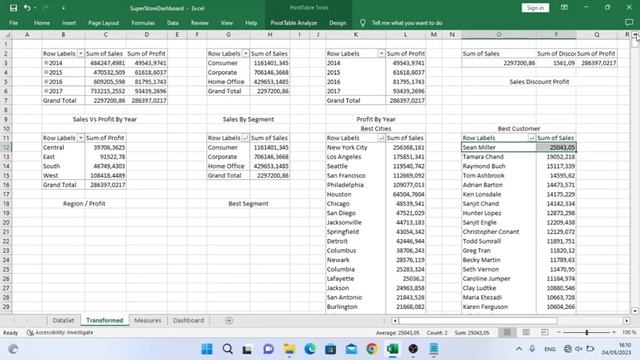The image size is (640, 360).
Task: Open Mail app from taskbar
Action: 351,349
